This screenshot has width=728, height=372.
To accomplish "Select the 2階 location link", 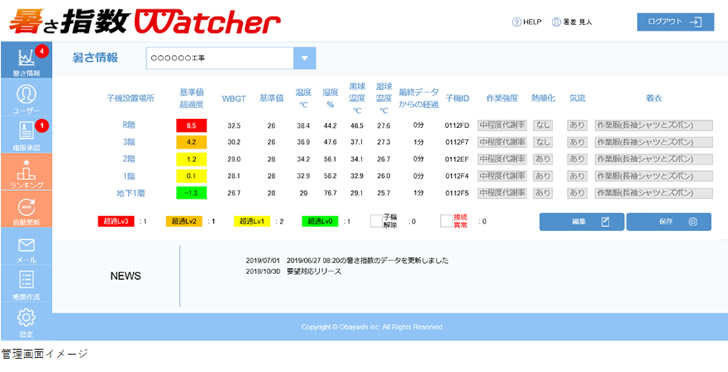I will pos(128,159).
